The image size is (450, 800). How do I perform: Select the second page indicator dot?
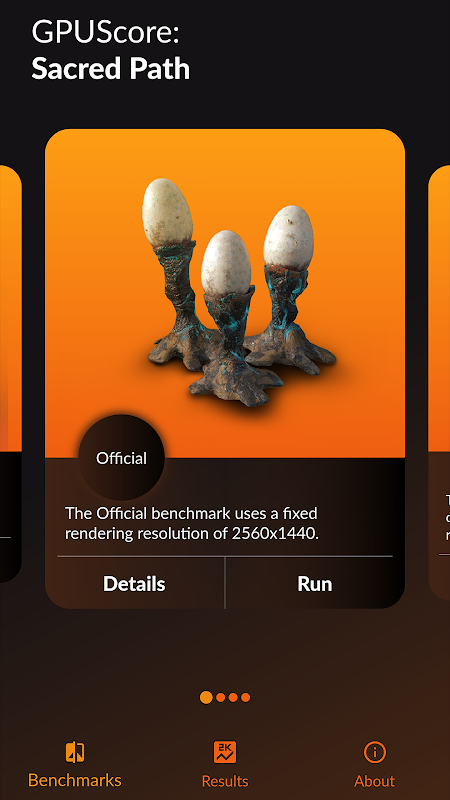tap(220, 697)
